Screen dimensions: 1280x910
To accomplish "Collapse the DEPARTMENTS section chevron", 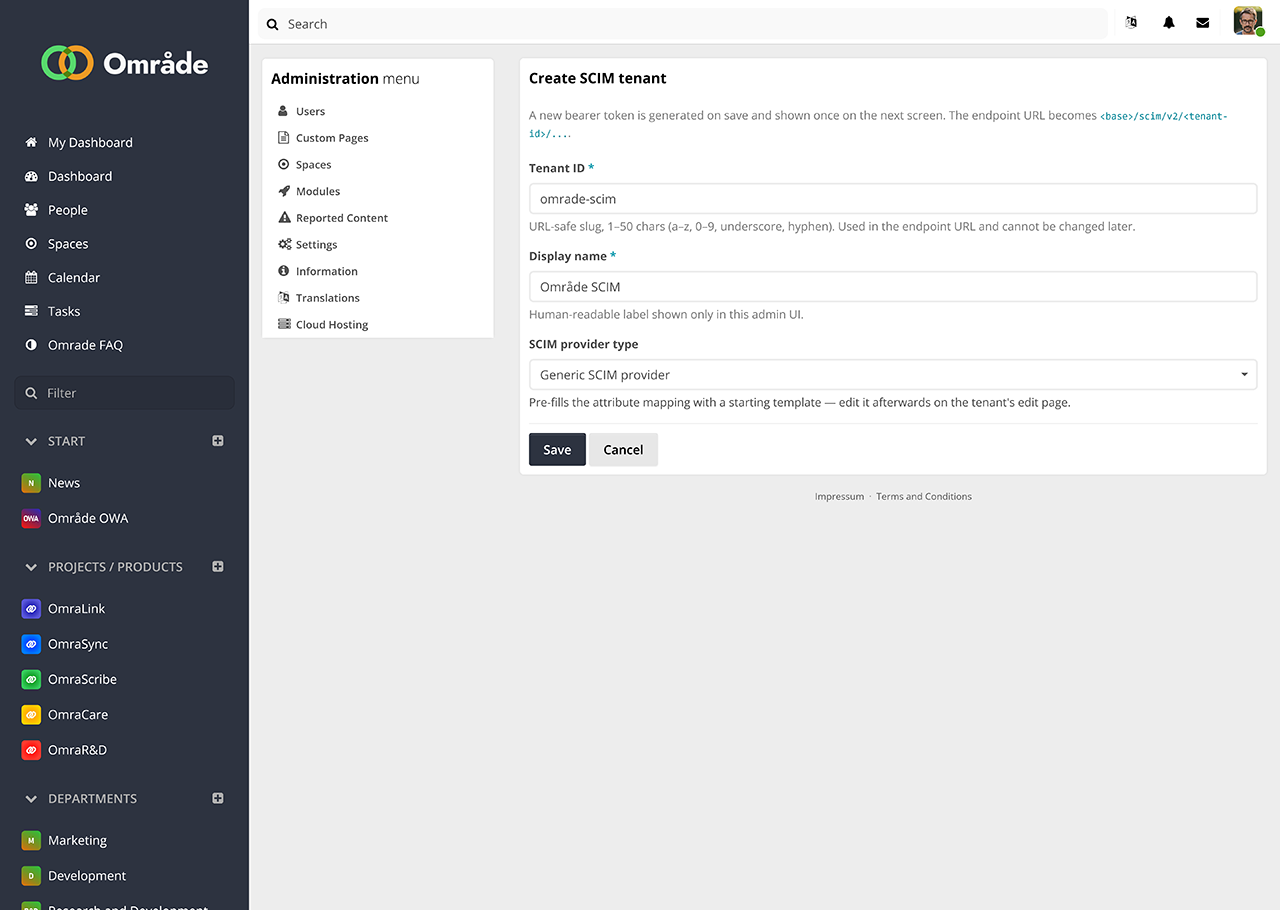I will (x=31, y=799).
